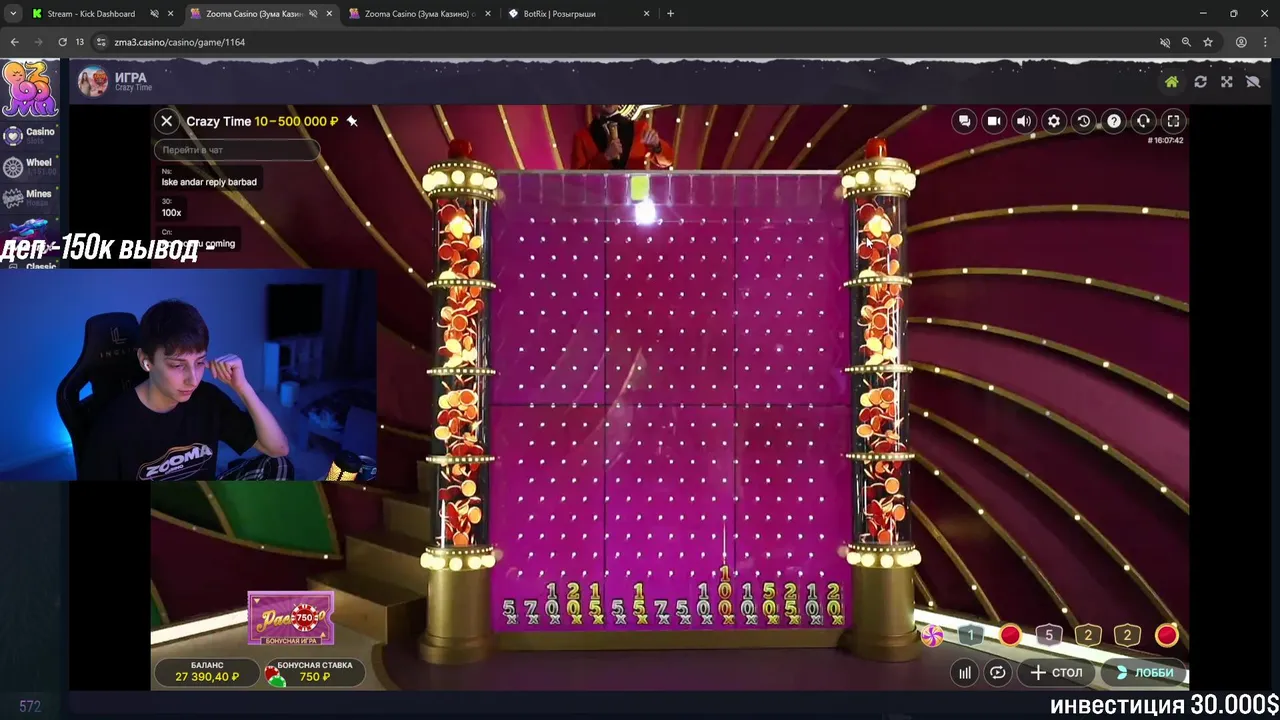Viewport: 1280px width, 720px height.
Task: Zoom page with magnifier icon in toolbar
Action: coord(1186,42)
